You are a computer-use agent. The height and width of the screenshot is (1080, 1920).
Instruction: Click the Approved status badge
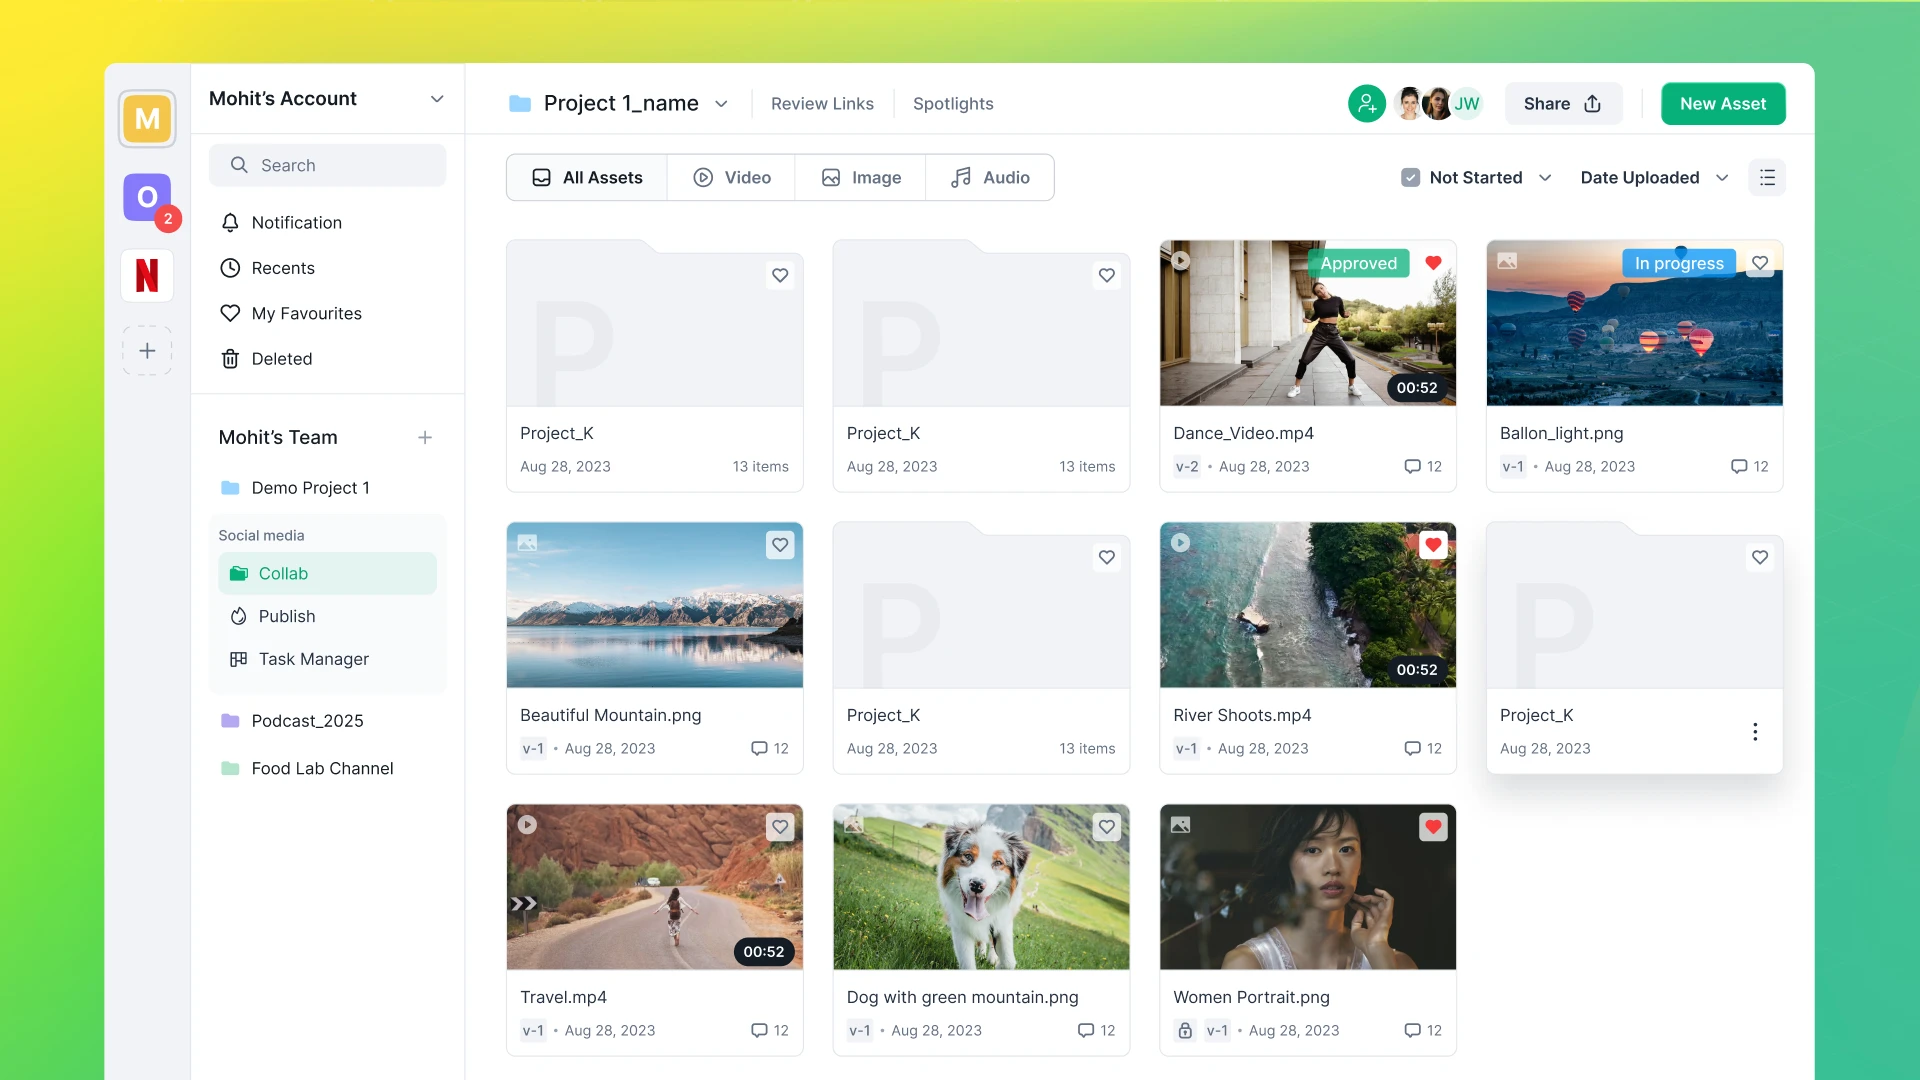coord(1358,263)
